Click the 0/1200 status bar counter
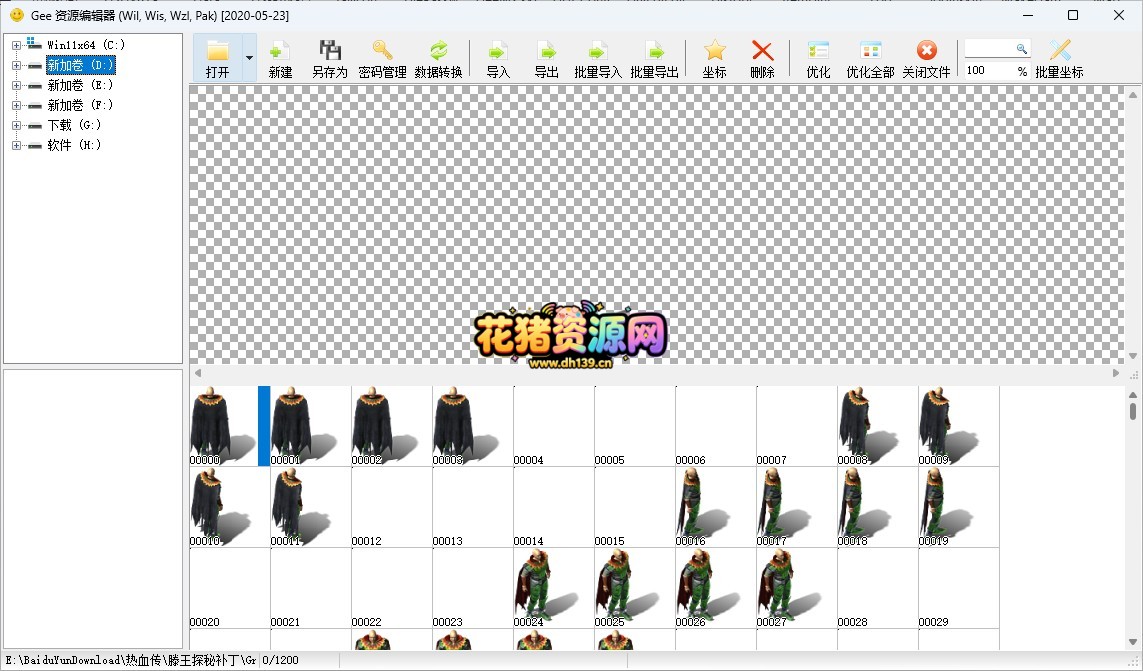 pos(281,660)
